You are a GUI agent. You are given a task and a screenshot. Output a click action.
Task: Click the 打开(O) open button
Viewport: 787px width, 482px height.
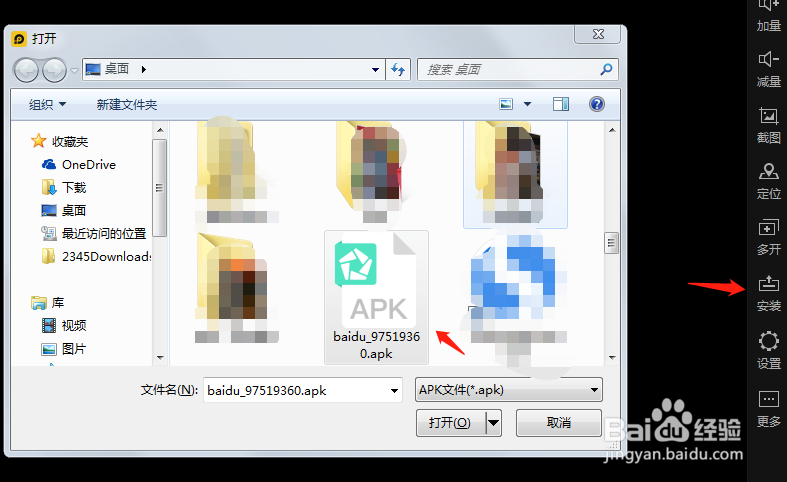(x=451, y=423)
